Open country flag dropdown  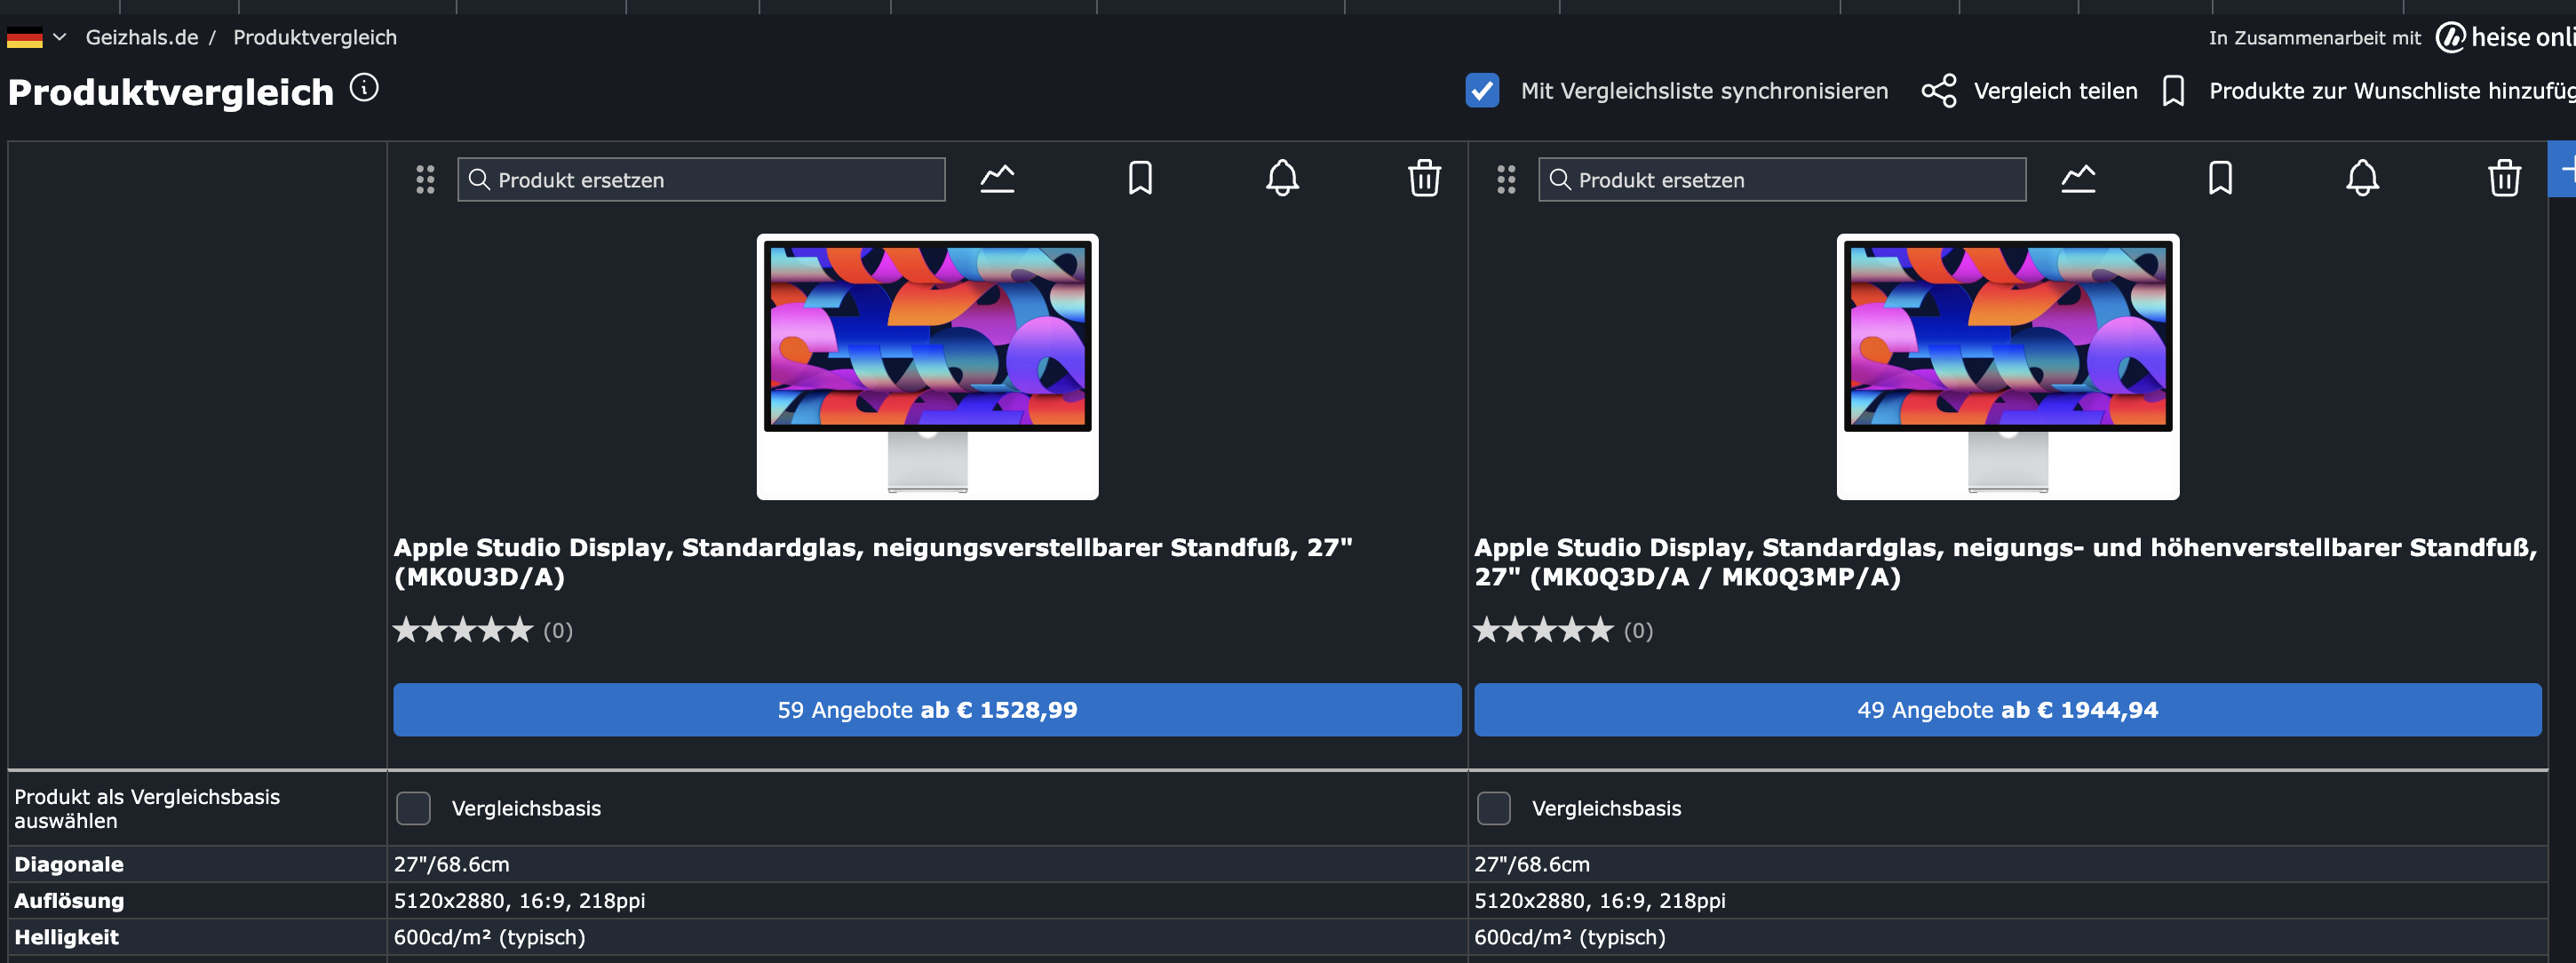(36, 38)
